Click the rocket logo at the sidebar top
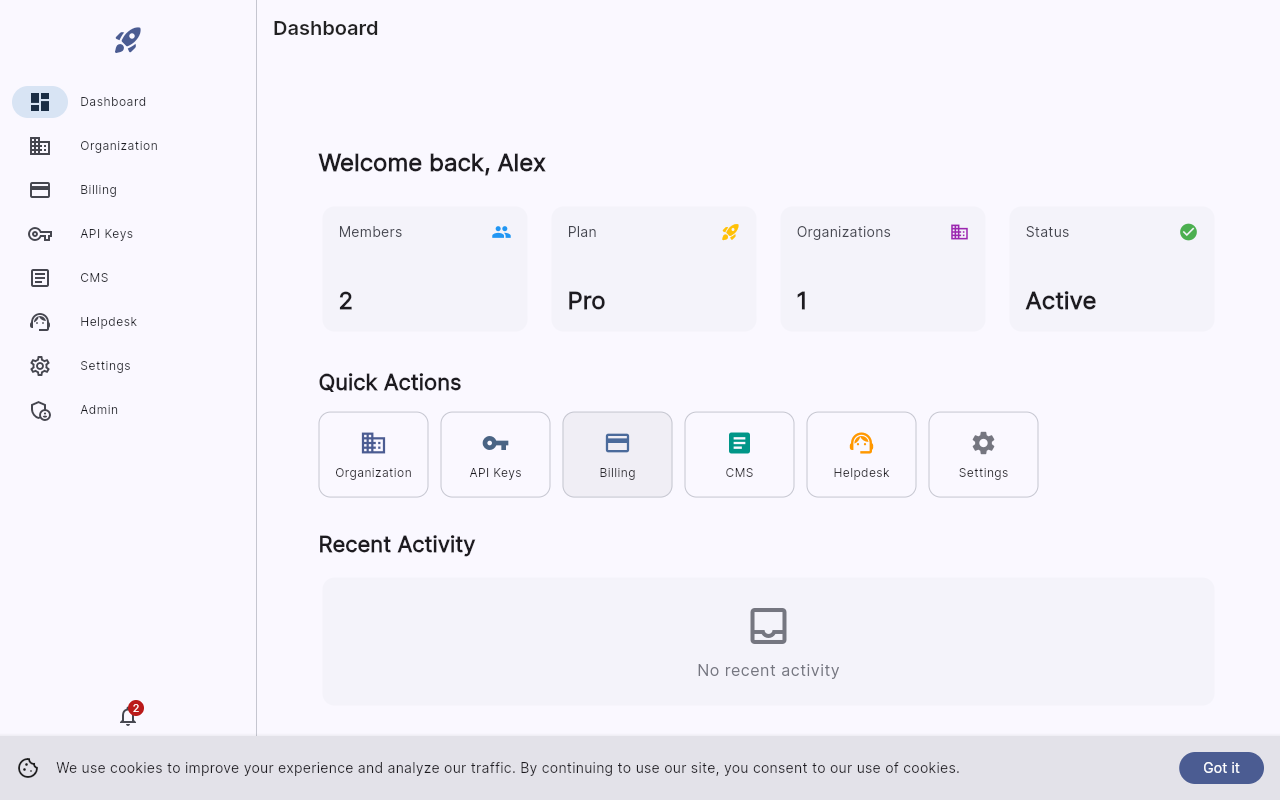1280x800 pixels. tap(127, 40)
